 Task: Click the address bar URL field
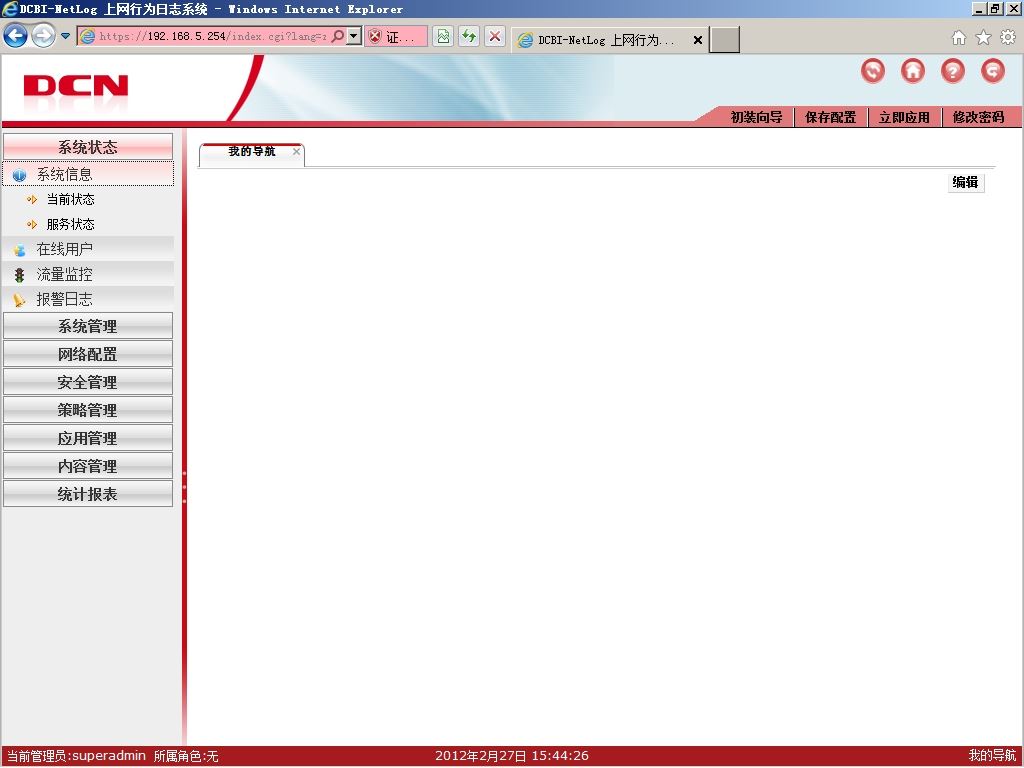pyautogui.click(x=211, y=36)
